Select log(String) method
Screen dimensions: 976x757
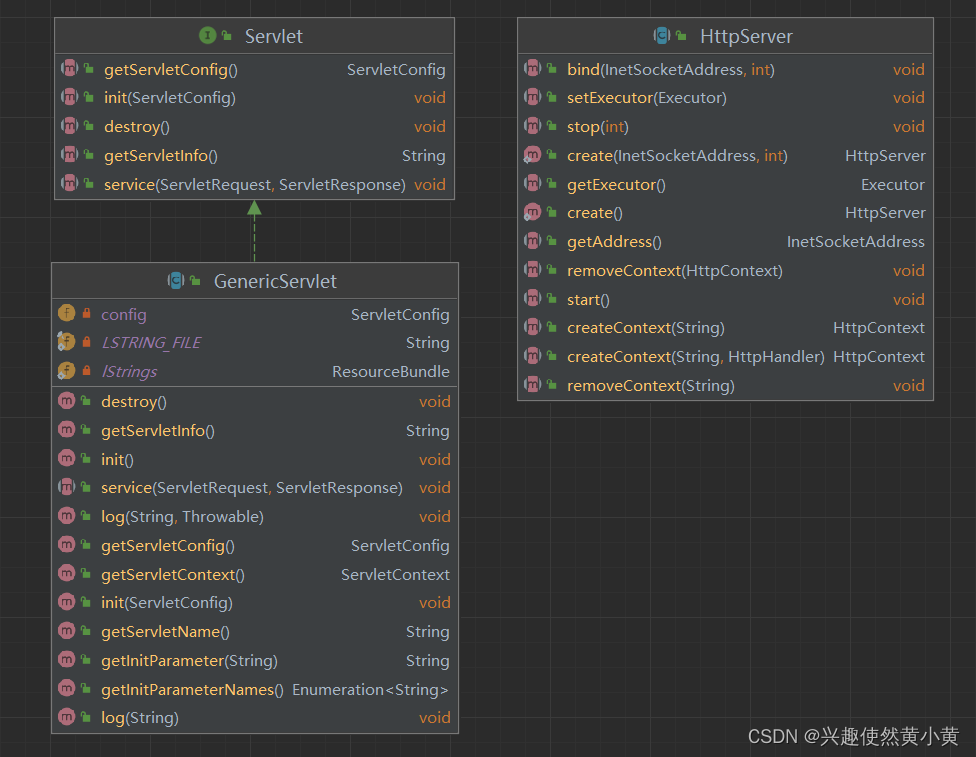(139, 718)
